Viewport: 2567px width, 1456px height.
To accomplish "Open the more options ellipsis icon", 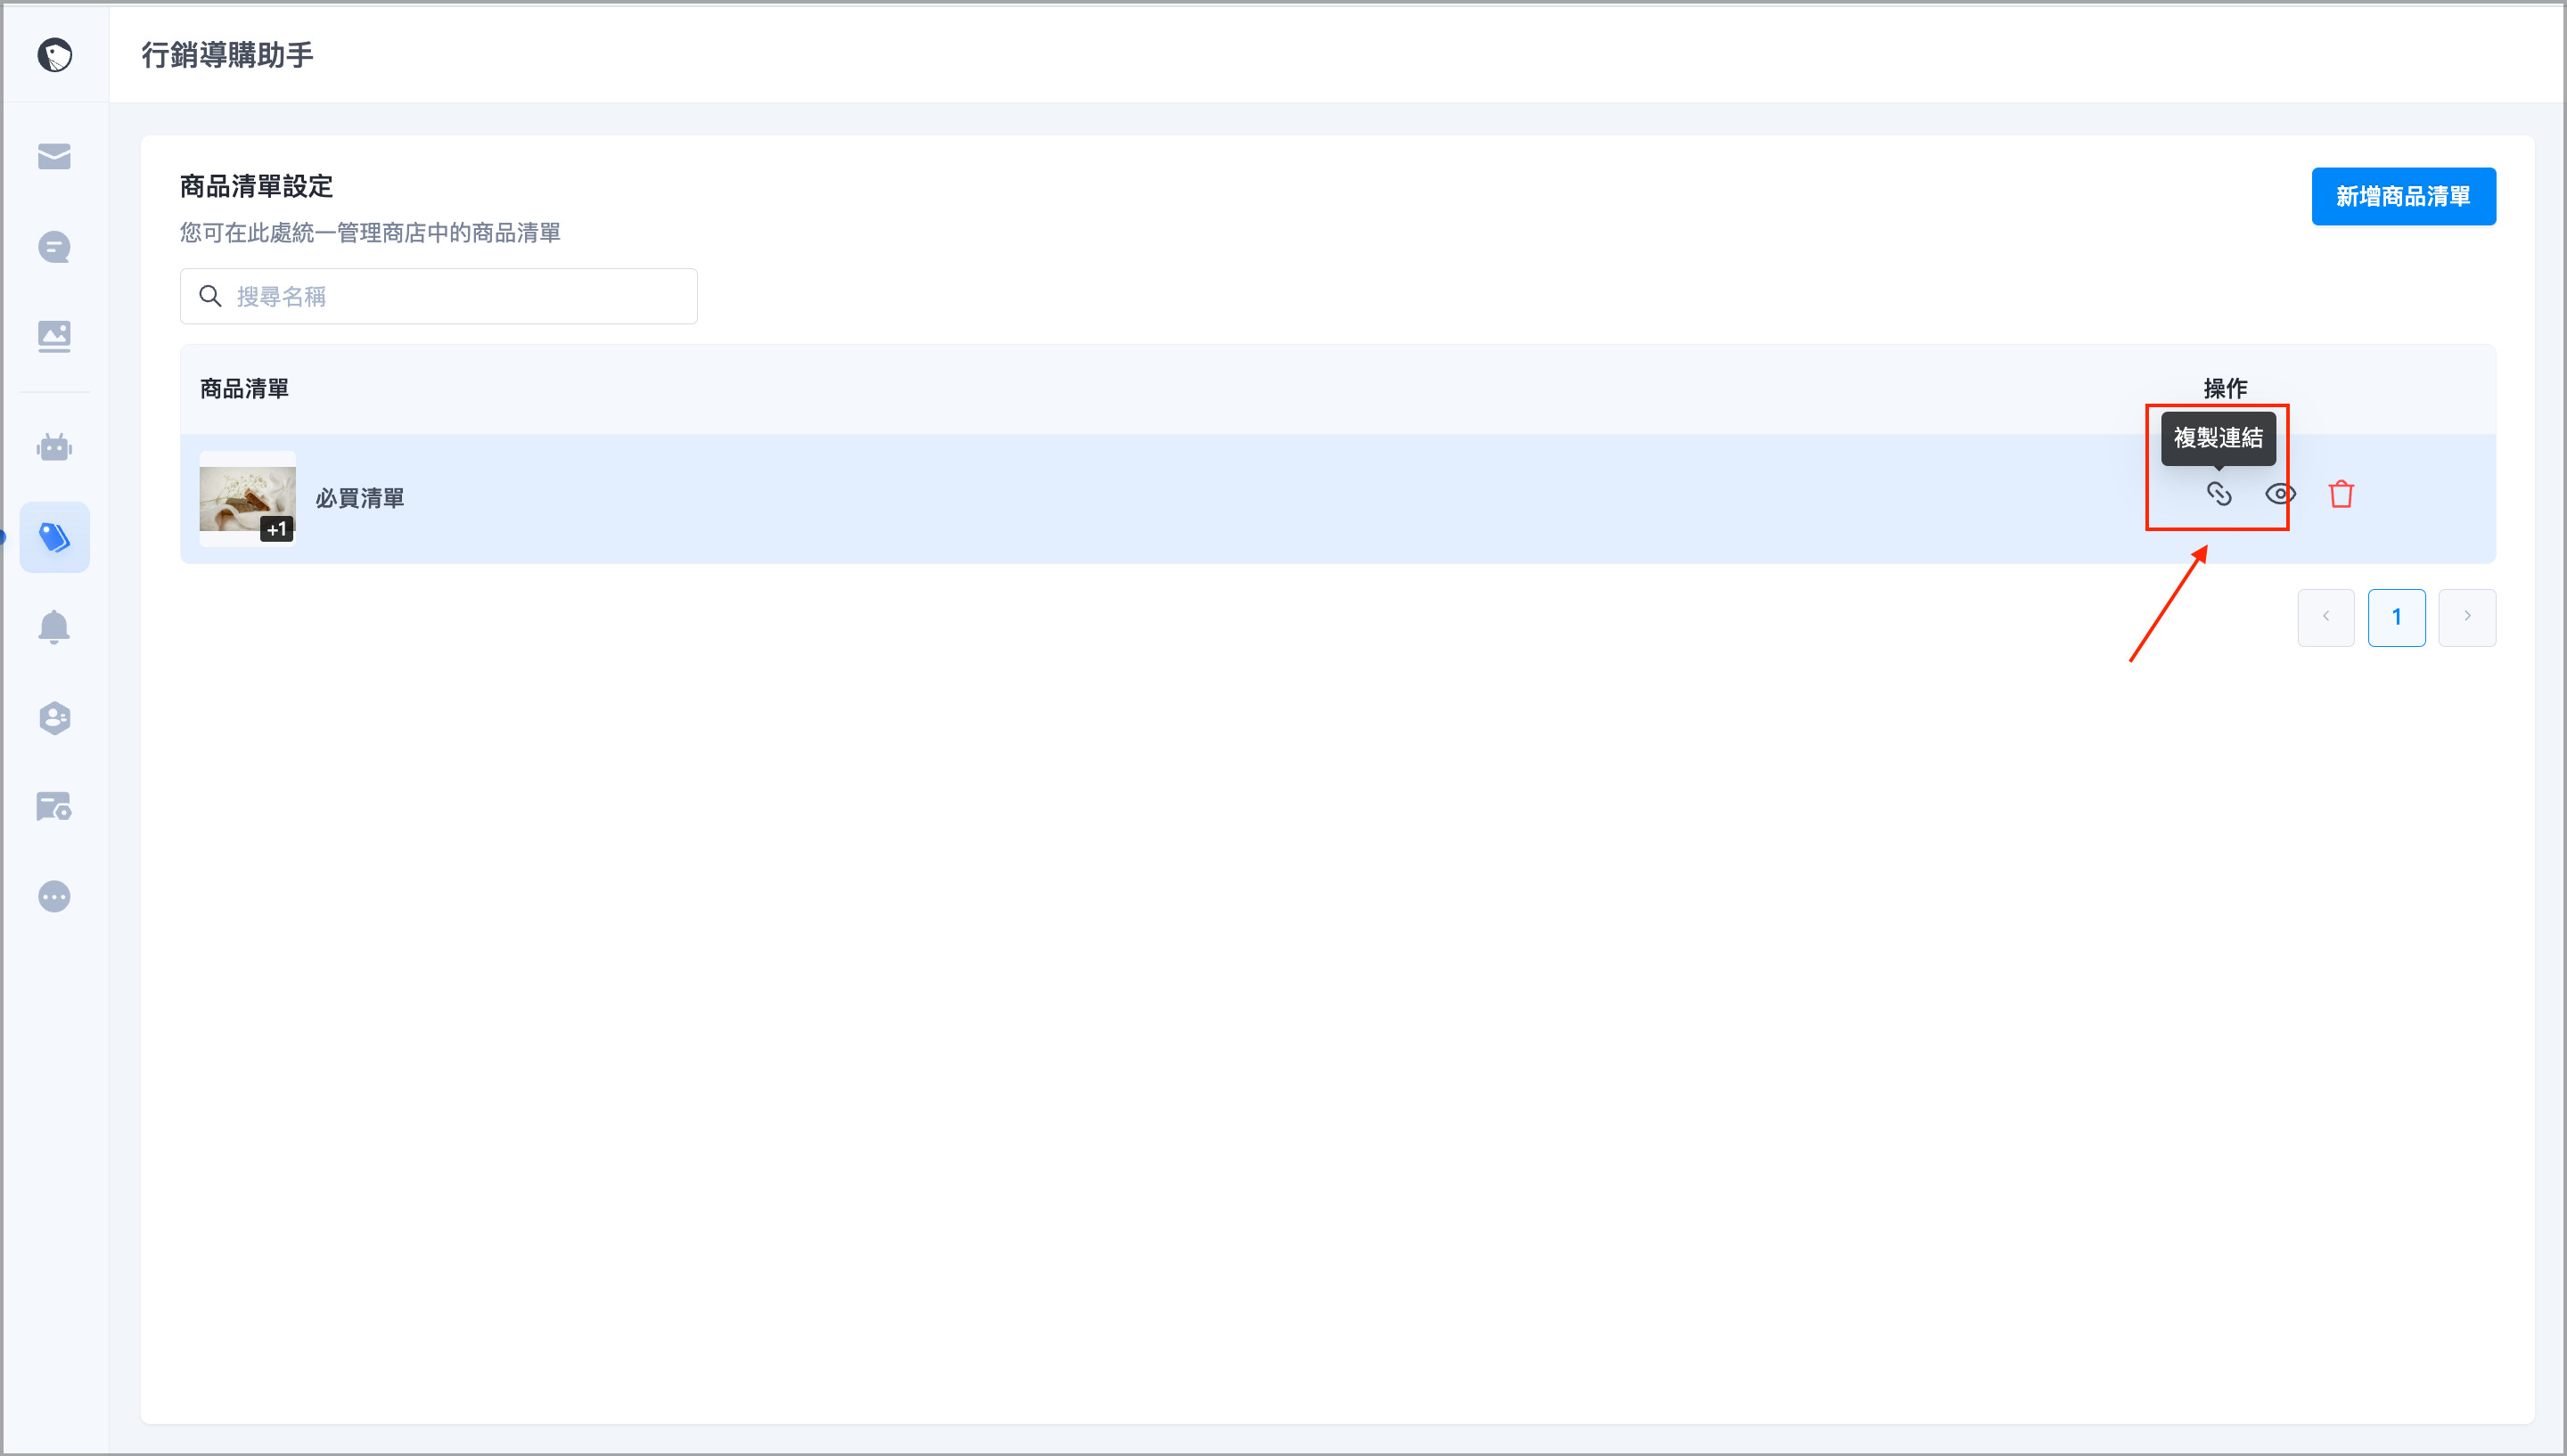I will point(54,897).
